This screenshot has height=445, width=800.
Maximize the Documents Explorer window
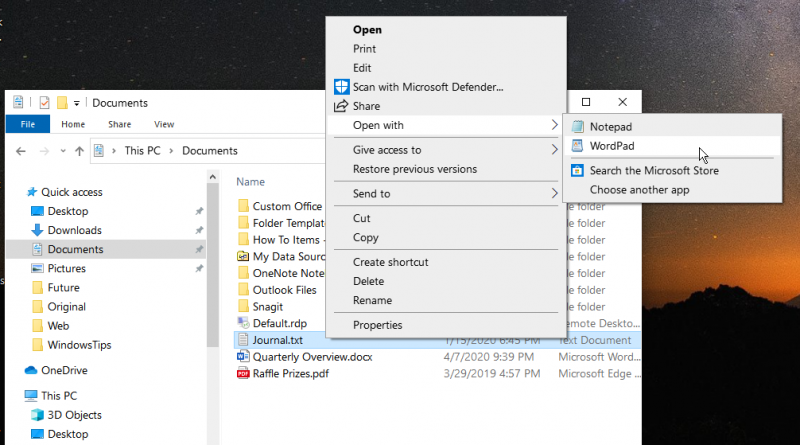click(586, 102)
